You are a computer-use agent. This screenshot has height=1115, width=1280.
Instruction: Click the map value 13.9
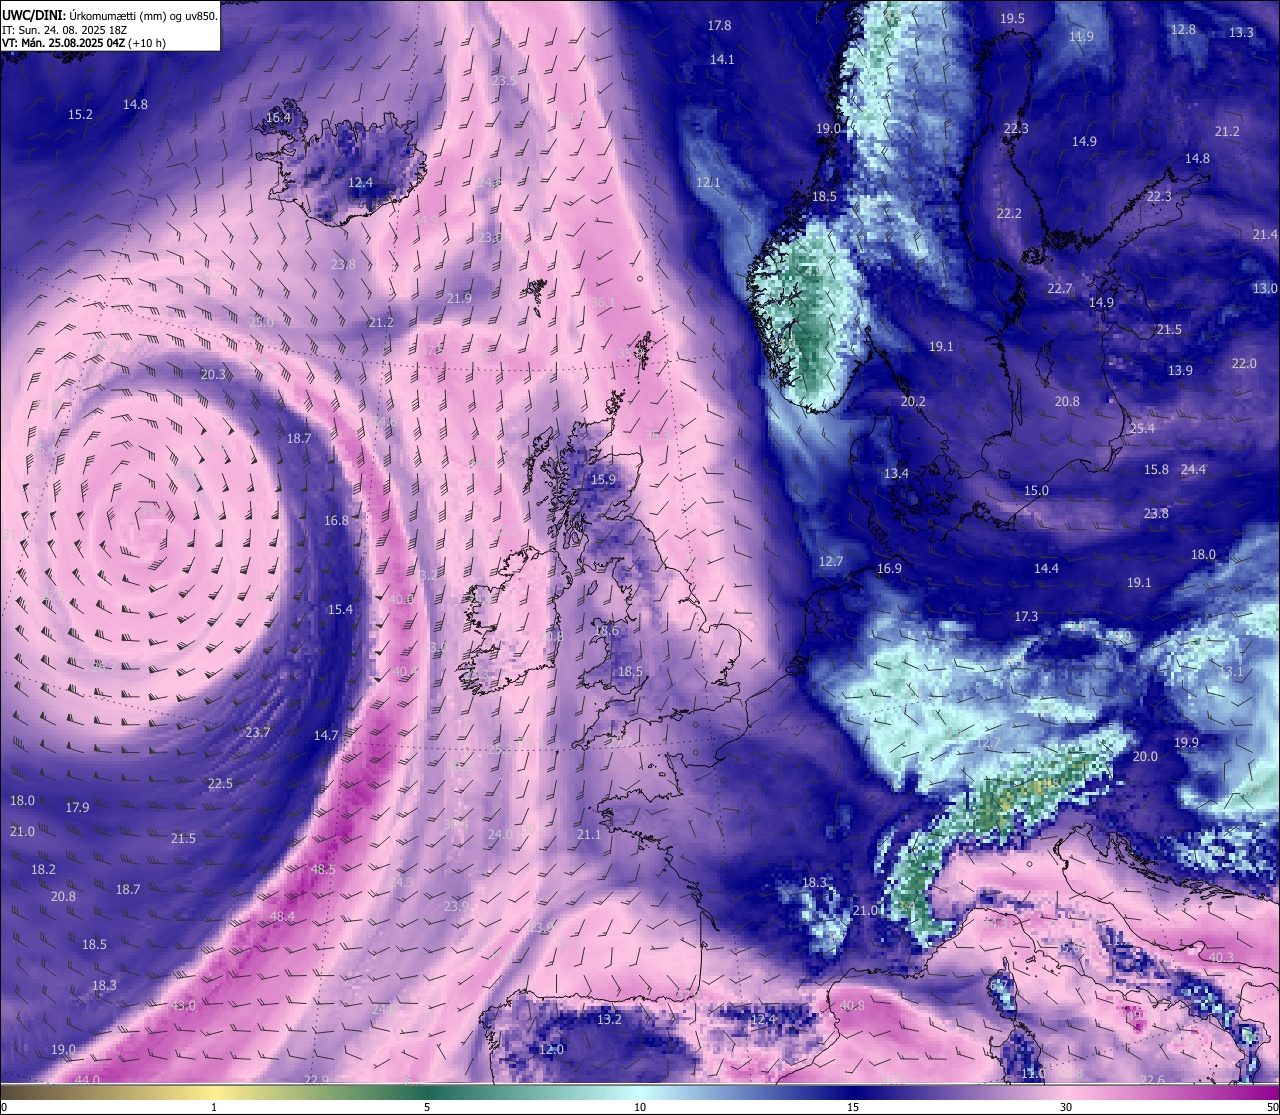point(1180,371)
